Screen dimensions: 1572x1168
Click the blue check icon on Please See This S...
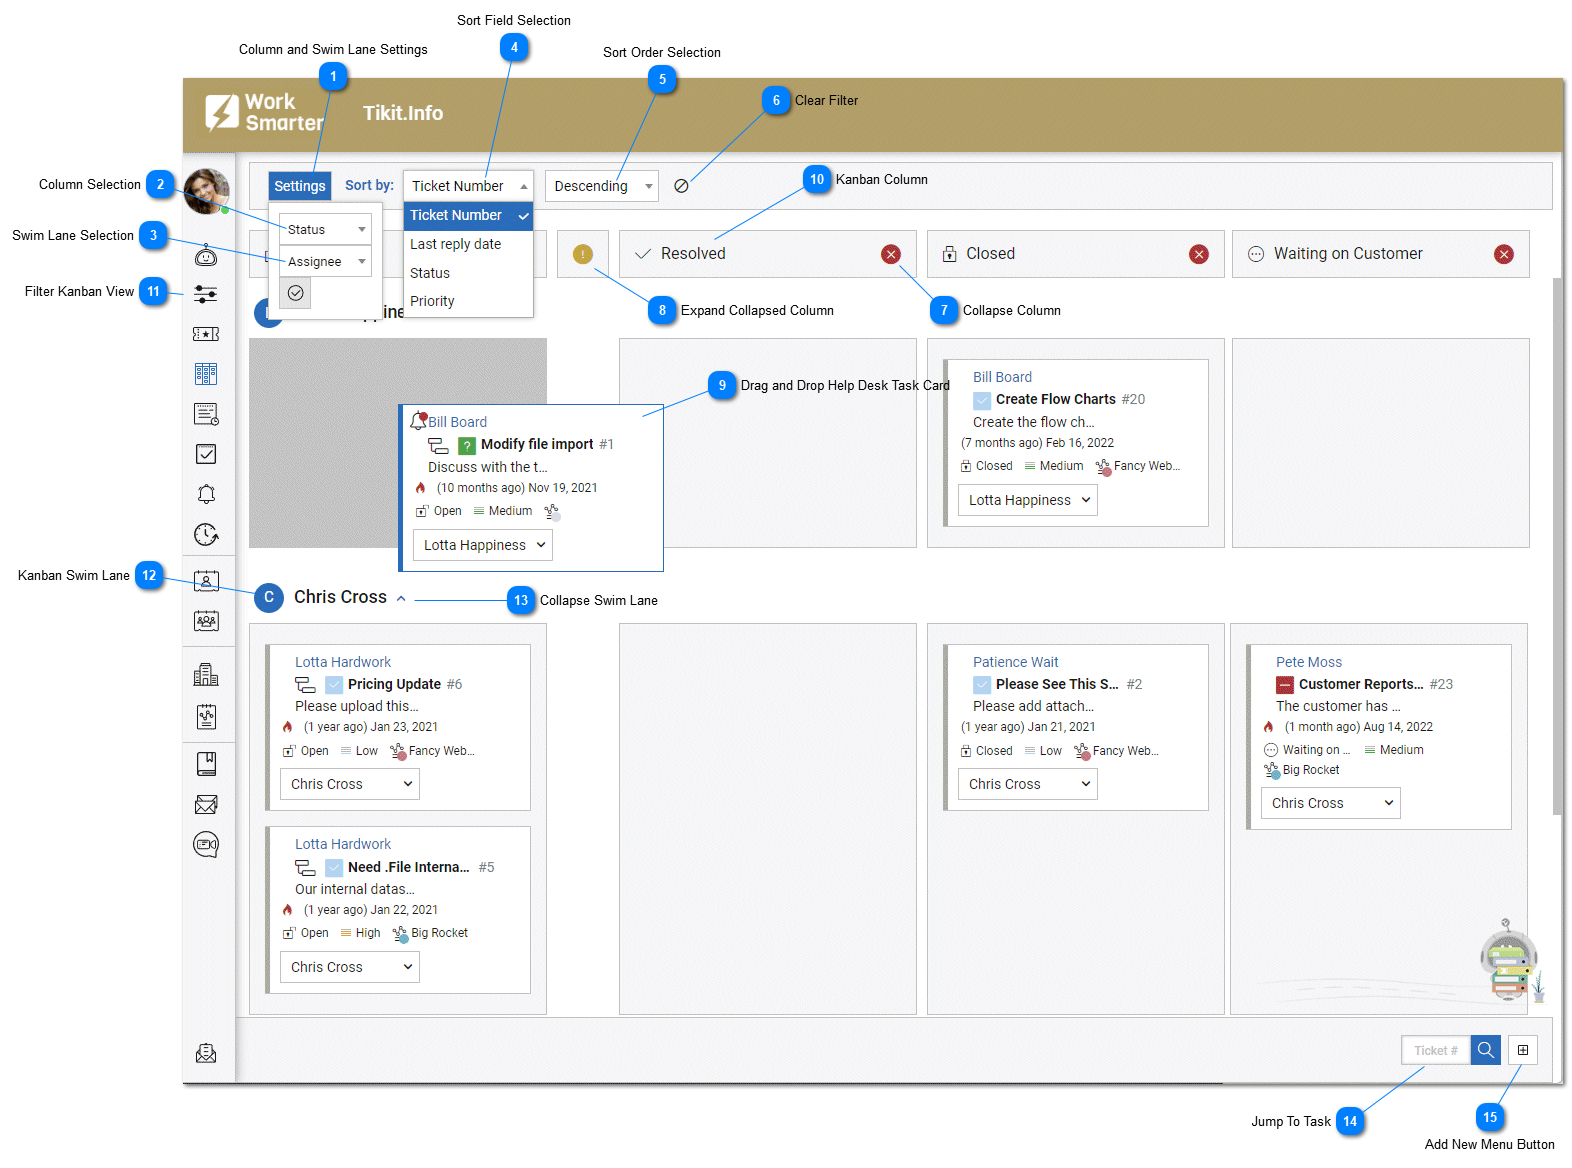983,685
